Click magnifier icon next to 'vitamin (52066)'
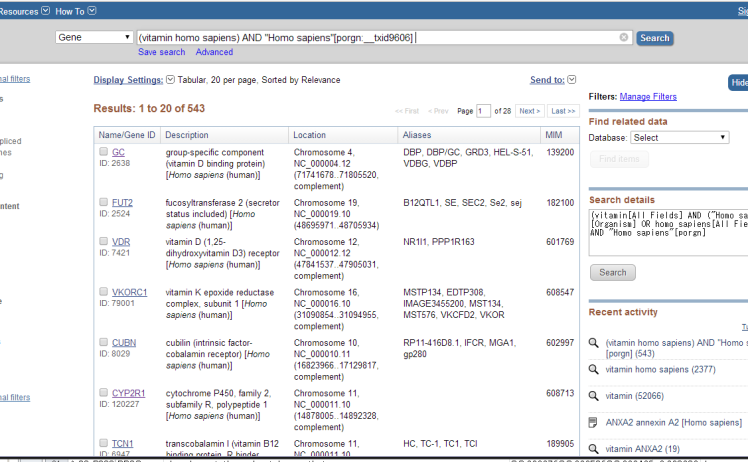This screenshot has height=462, width=748. click(594, 396)
